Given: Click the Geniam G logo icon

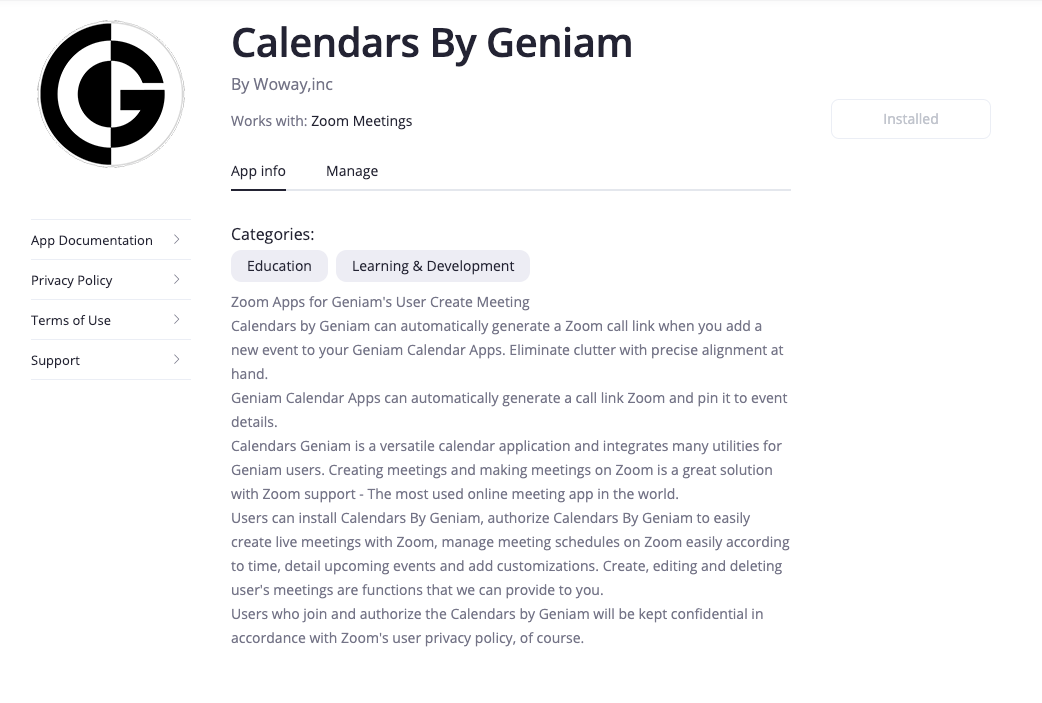Looking at the screenshot, I should coord(111,94).
